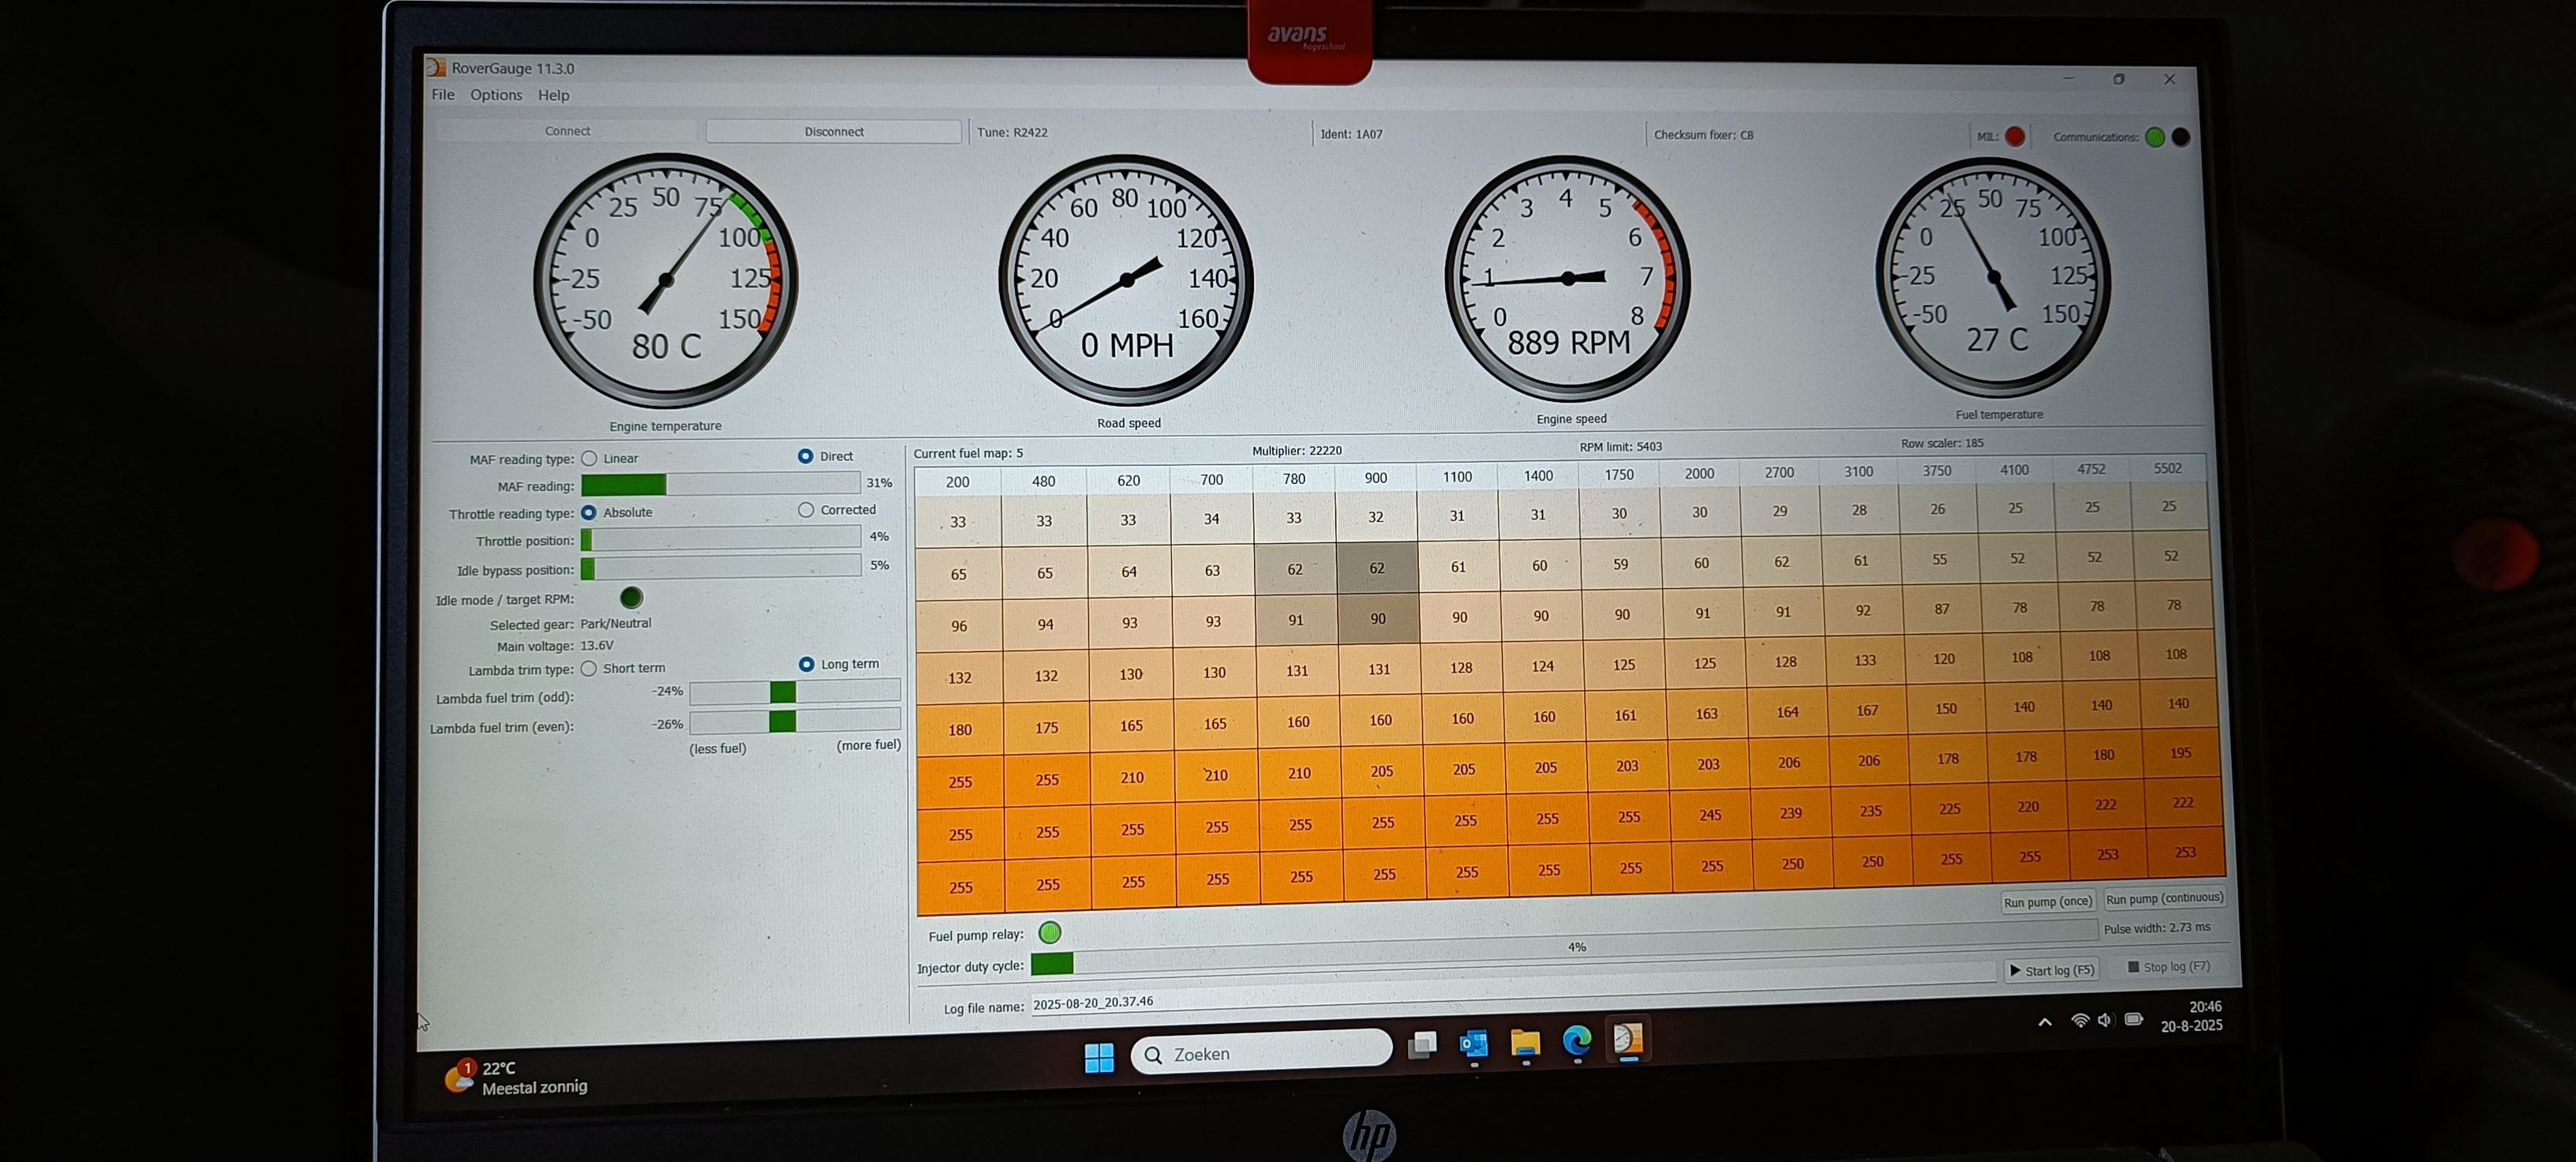Viewport: 2576px width, 1162px height.
Task: Open the File menu
Action: 443,95
